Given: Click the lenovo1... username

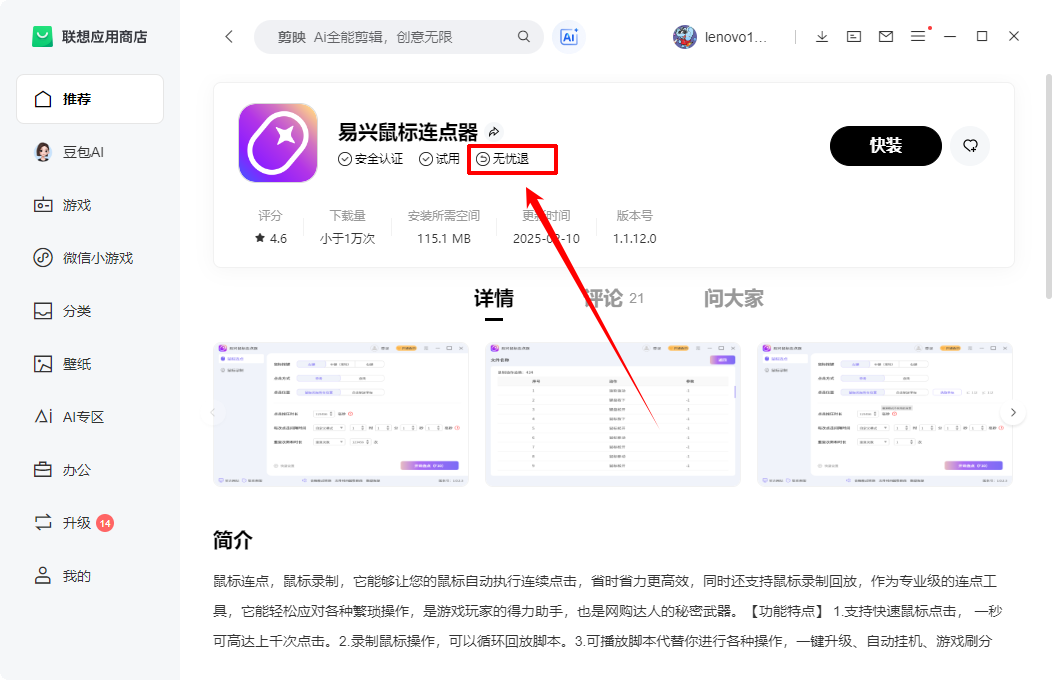Looking at the screenshot, I should tap(736, 37).
